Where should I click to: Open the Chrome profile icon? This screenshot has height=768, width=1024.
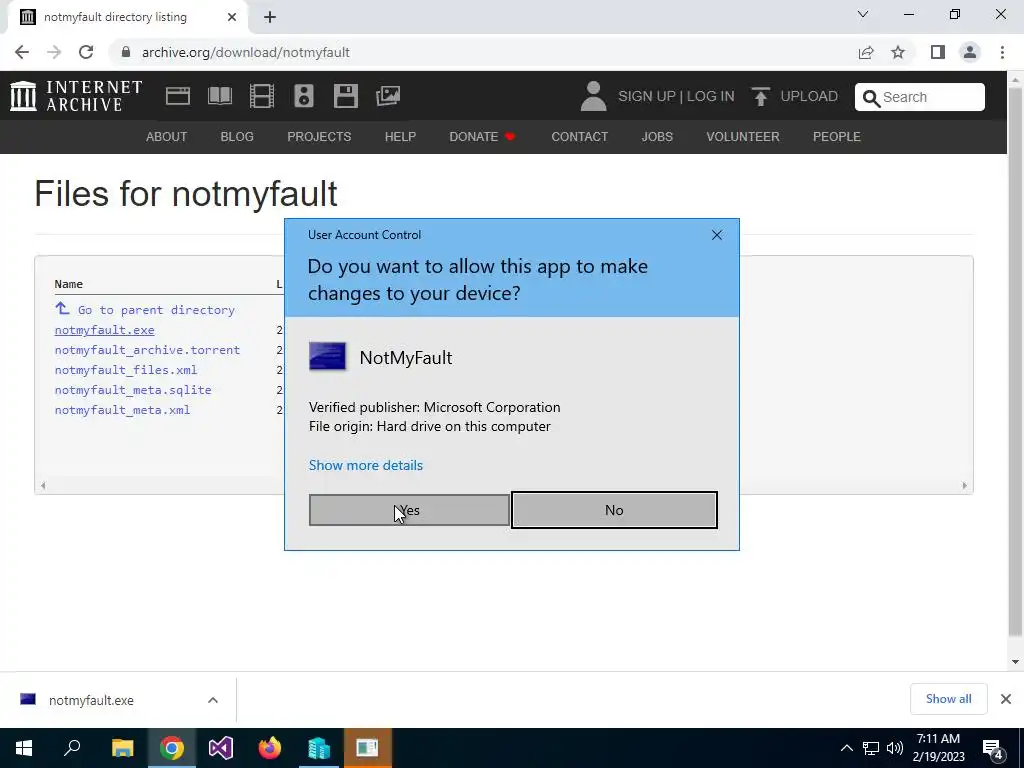click(970, 52)
